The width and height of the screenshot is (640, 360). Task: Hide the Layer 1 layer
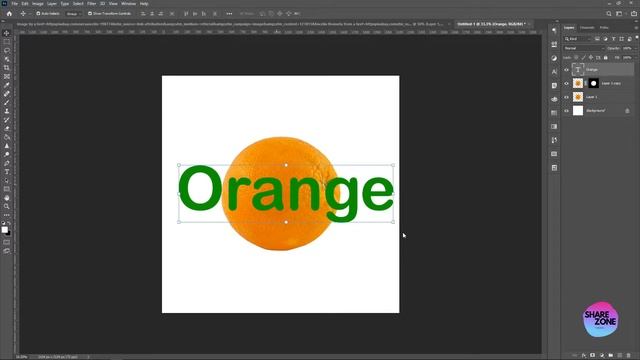[x=567, y=97]
